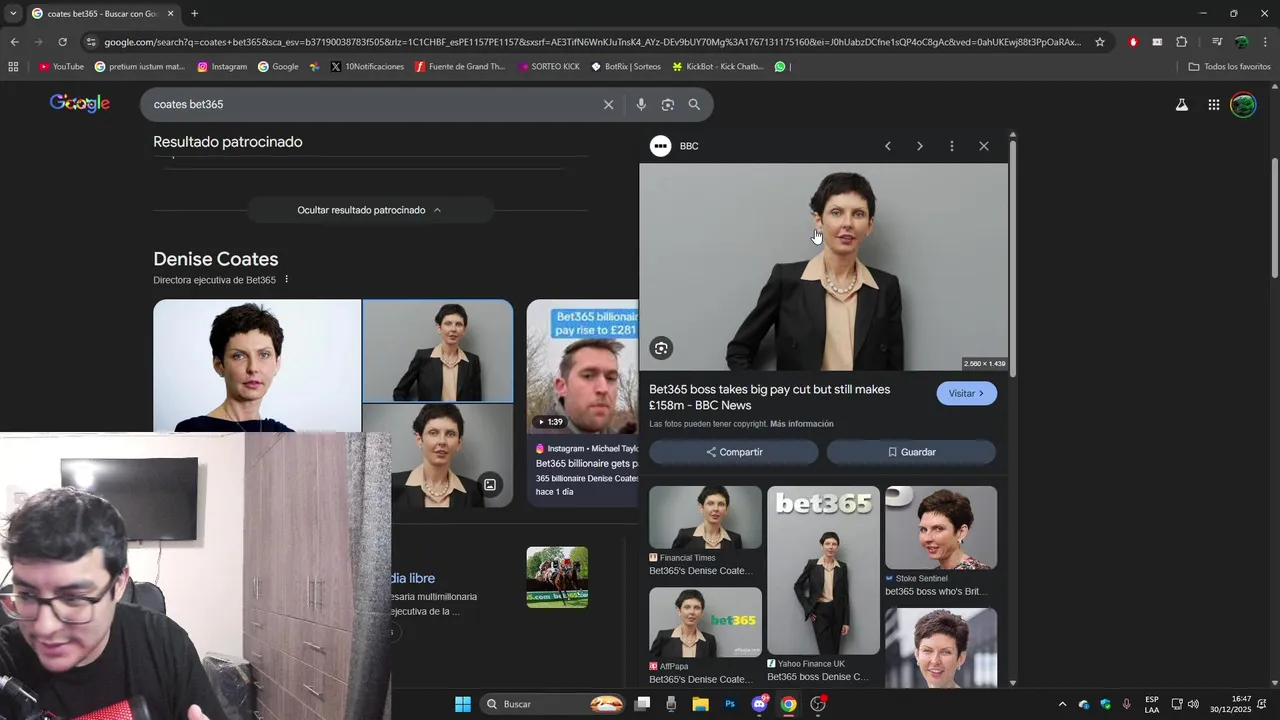The height and width of the screenshot is (720, 1280).
Task: Open Discord from the taskbar
Action: tap(759, 704)
